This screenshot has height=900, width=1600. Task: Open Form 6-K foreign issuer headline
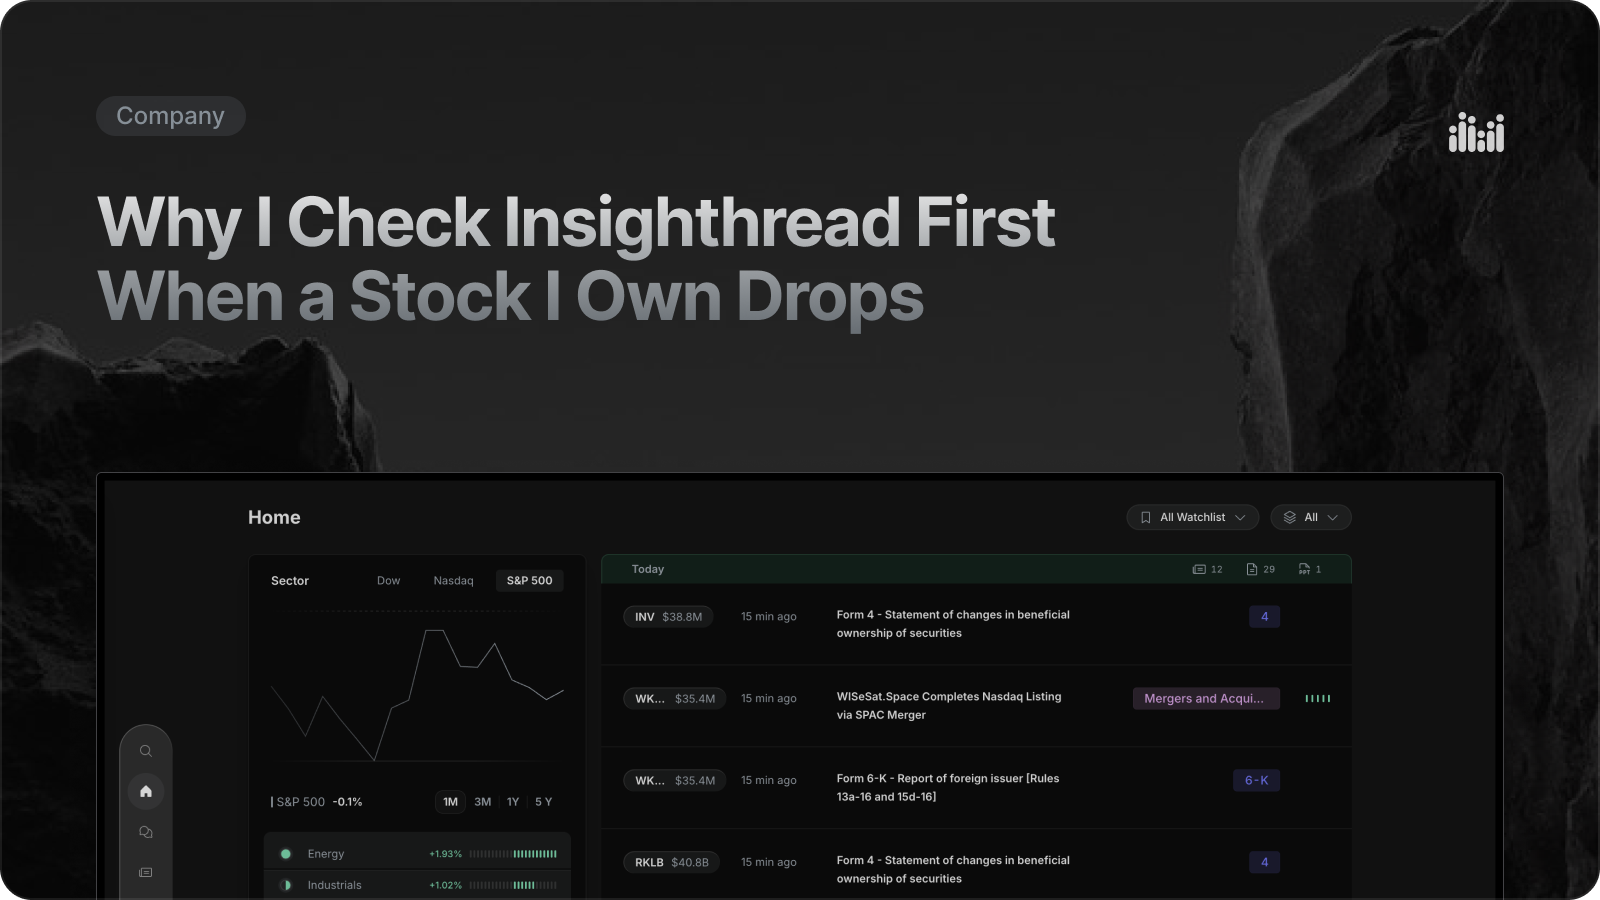pyautogui.click(x=948, y=788)
